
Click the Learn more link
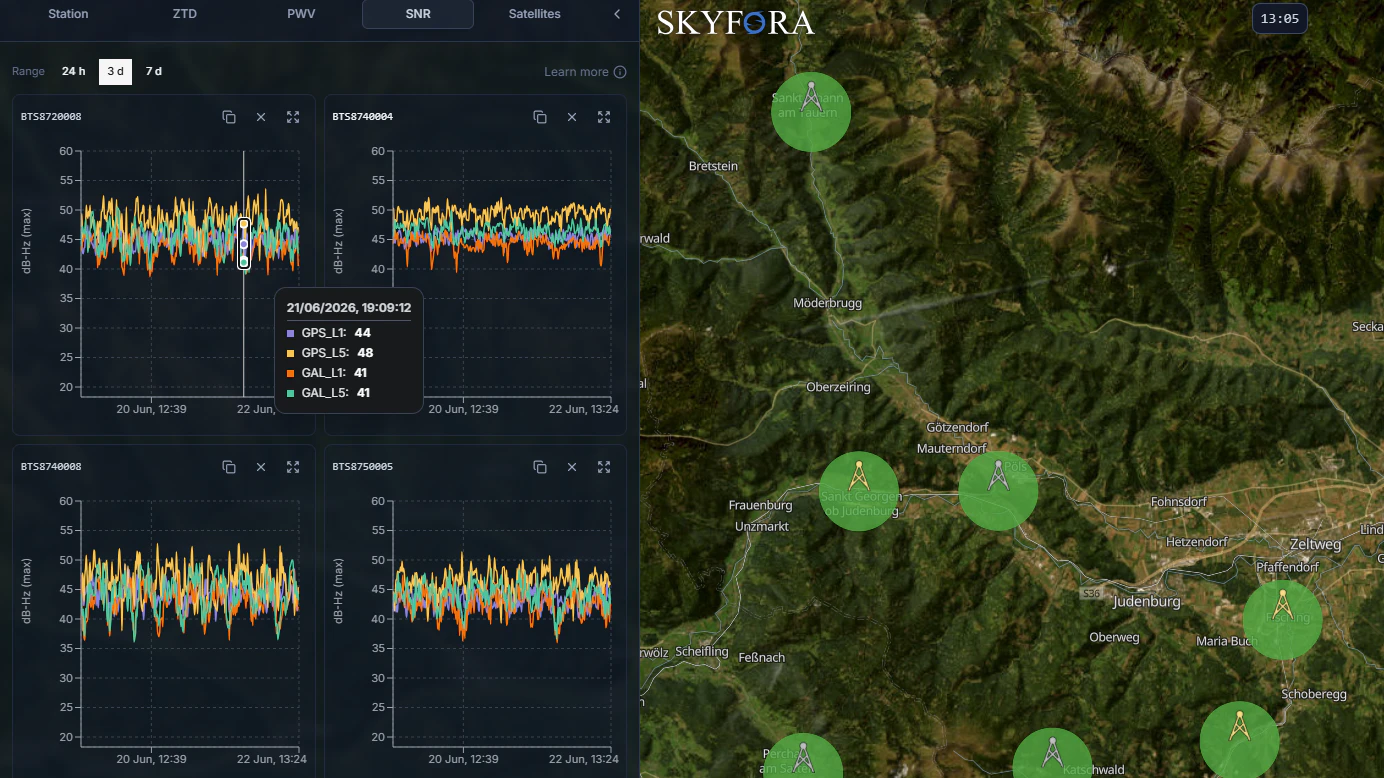(576, 72)
